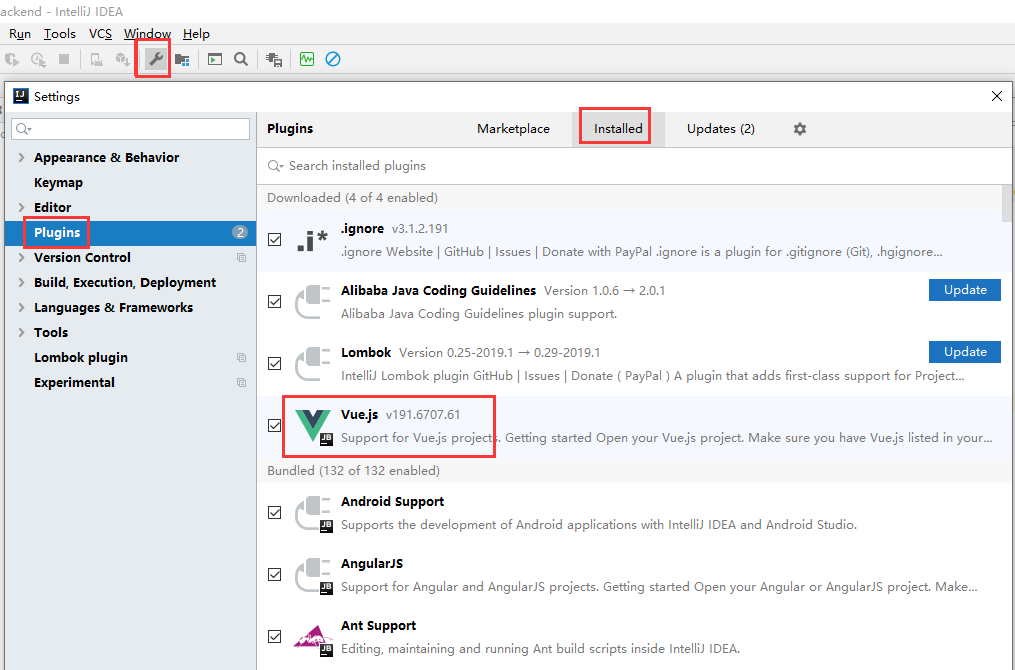Click the Vue.js plugin name
This screenshot has height=670, width=1015.
point(359,415)
